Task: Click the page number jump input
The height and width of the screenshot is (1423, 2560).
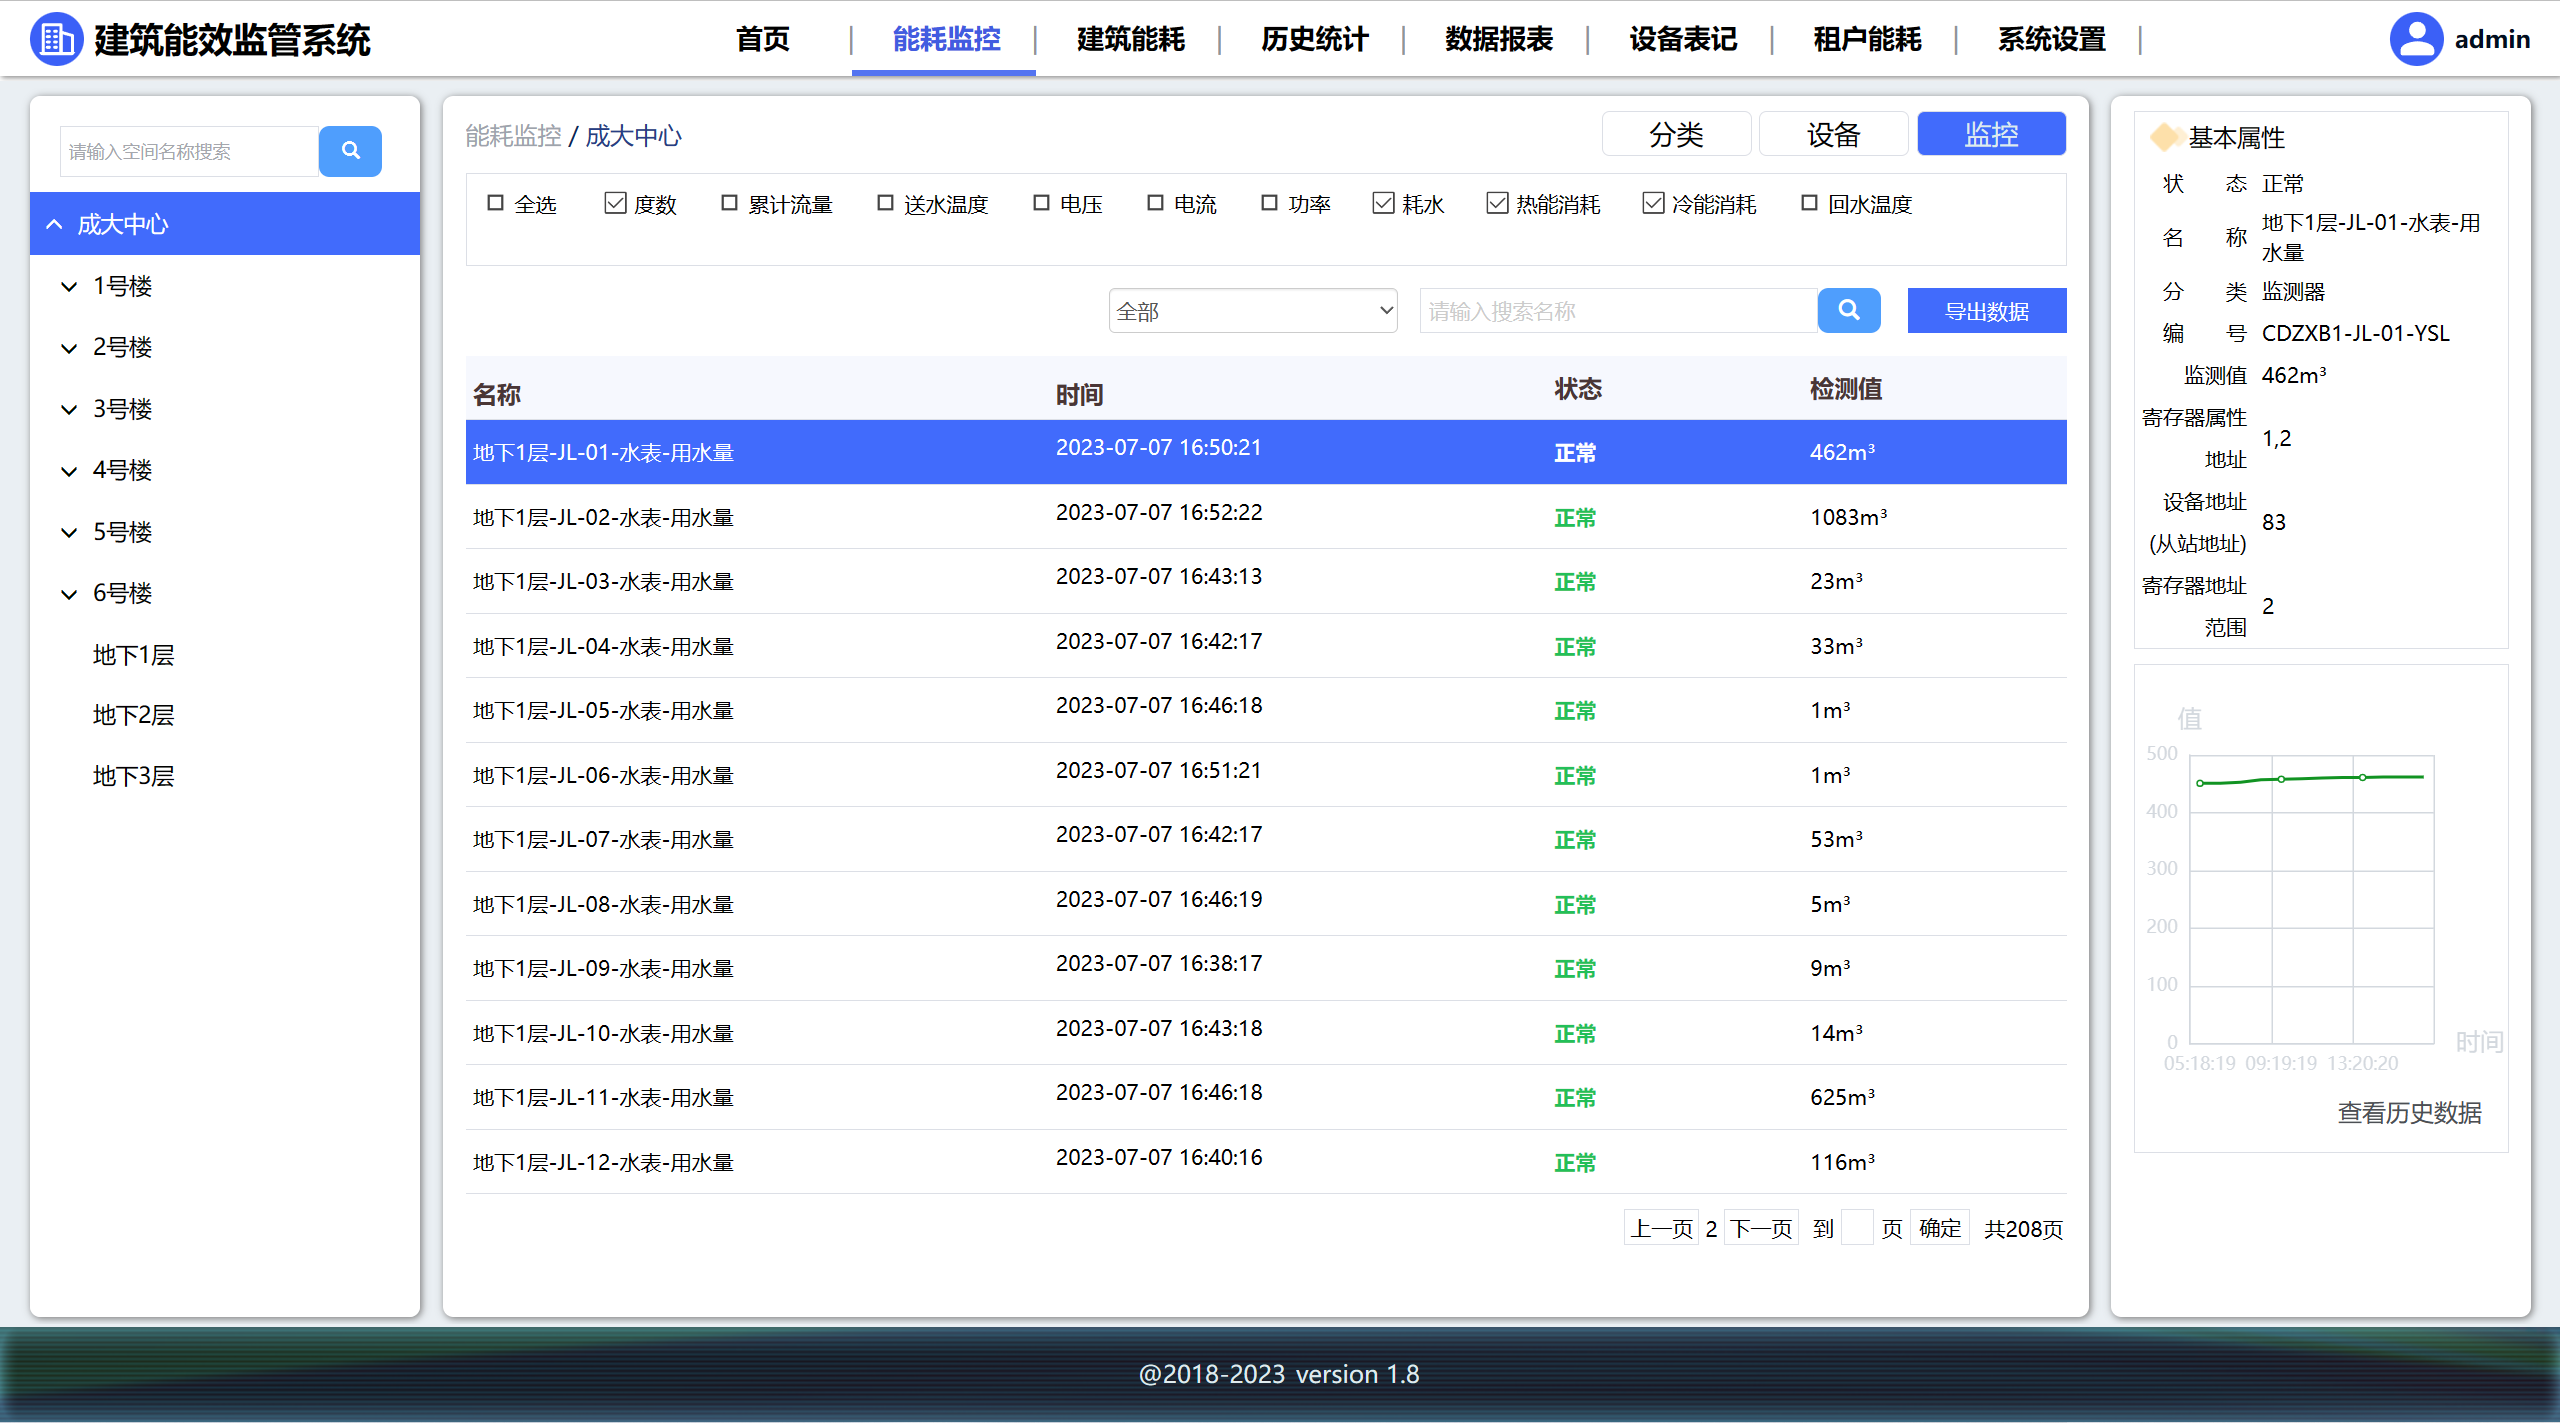Action: click(1857, 1228)
